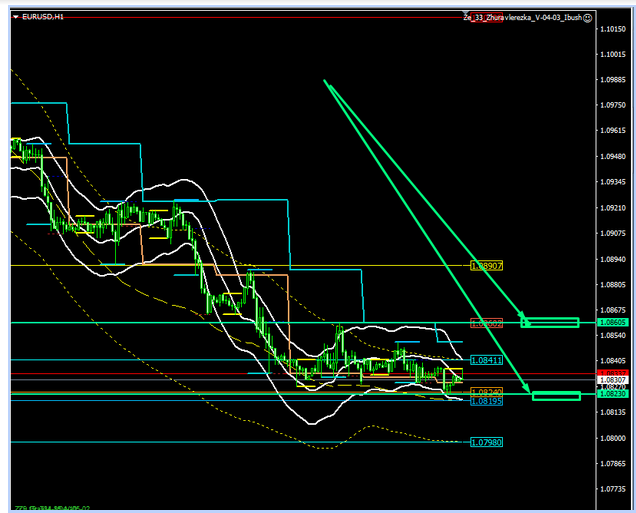Select the upper green target rectangle
This screenshot has height=513, width=636.
coord(551,322)
